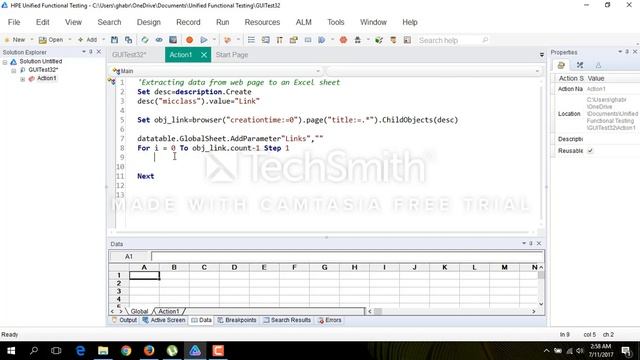Click the green refresh arrows toolbar icon

tap(144, 40)
